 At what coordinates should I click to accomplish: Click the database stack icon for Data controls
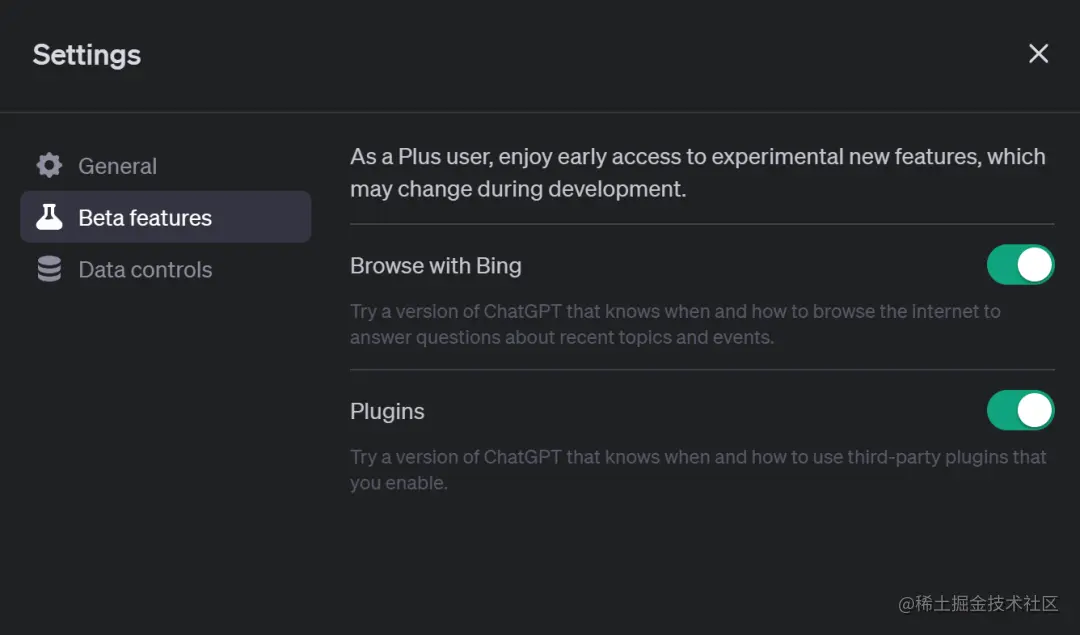coord(49,269)
